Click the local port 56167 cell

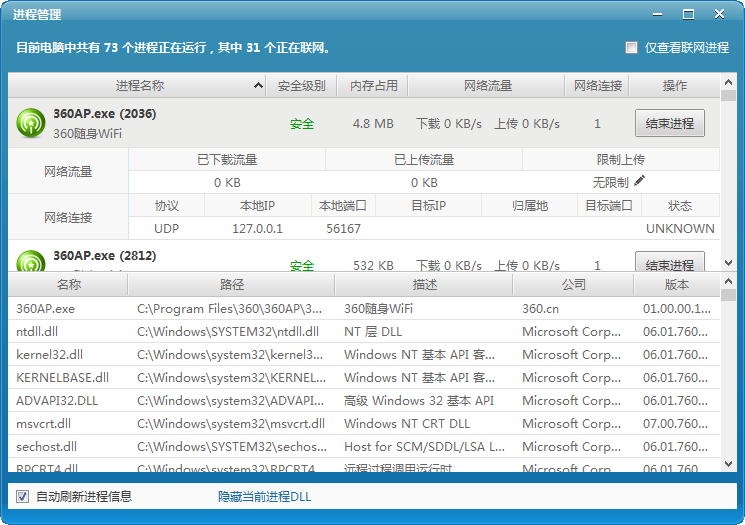(x=344, y=229)
